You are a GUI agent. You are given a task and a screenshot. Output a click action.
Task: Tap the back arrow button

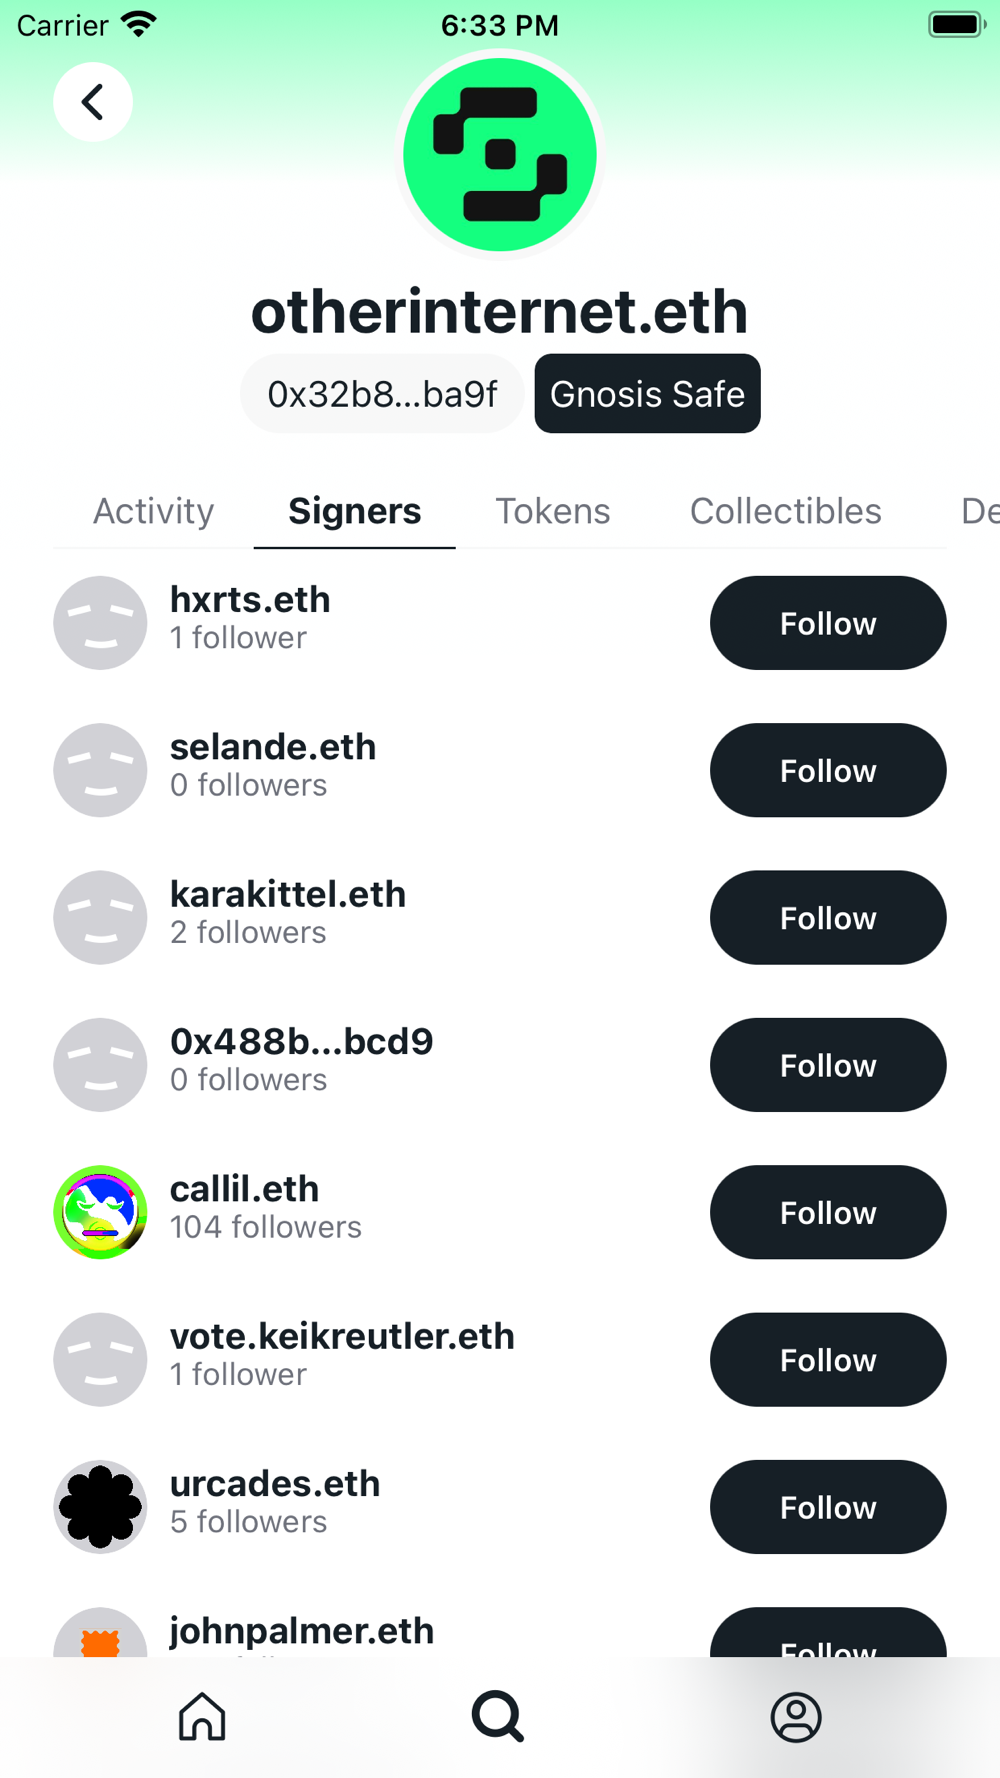pos(93,102)
